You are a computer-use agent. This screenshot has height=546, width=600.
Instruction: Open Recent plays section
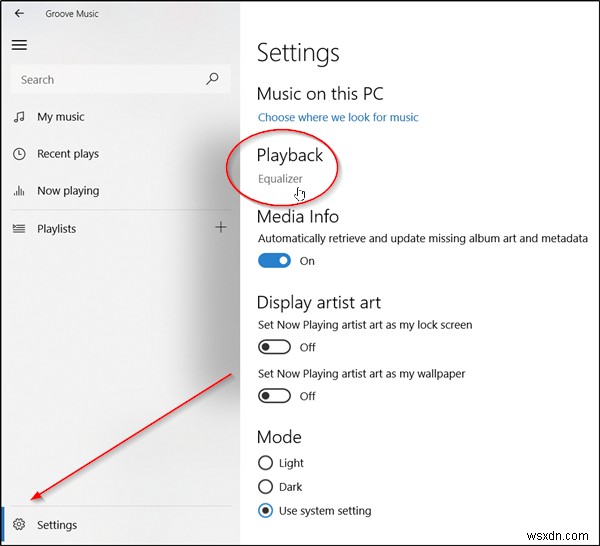pos(68,154)
